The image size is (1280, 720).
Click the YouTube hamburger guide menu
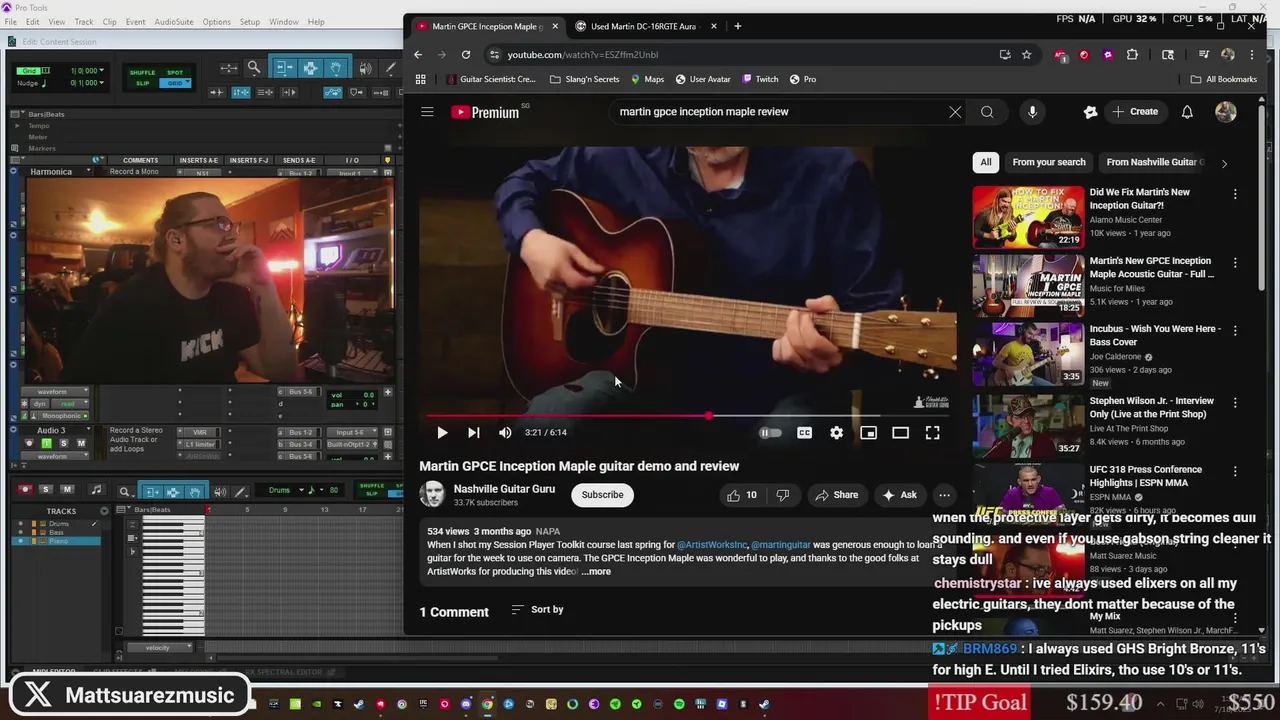pos(427,112)
